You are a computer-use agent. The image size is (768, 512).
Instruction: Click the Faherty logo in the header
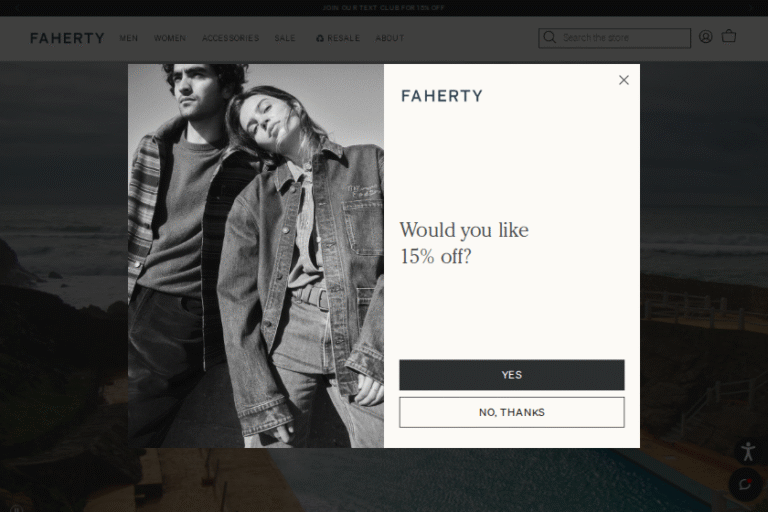point(67,38)
